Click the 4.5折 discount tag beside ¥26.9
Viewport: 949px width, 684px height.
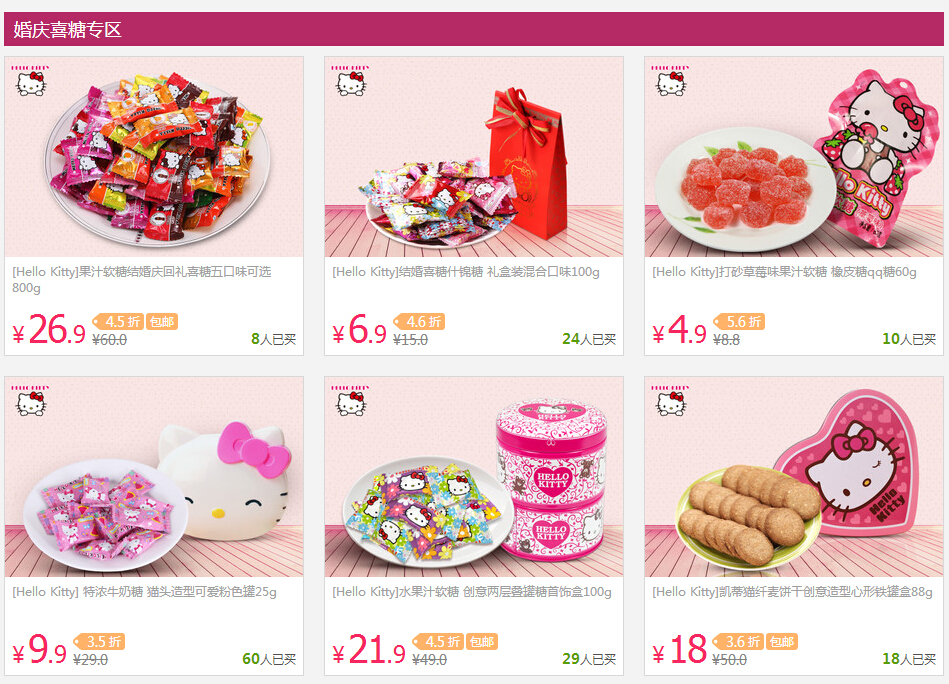pos(118,321)
